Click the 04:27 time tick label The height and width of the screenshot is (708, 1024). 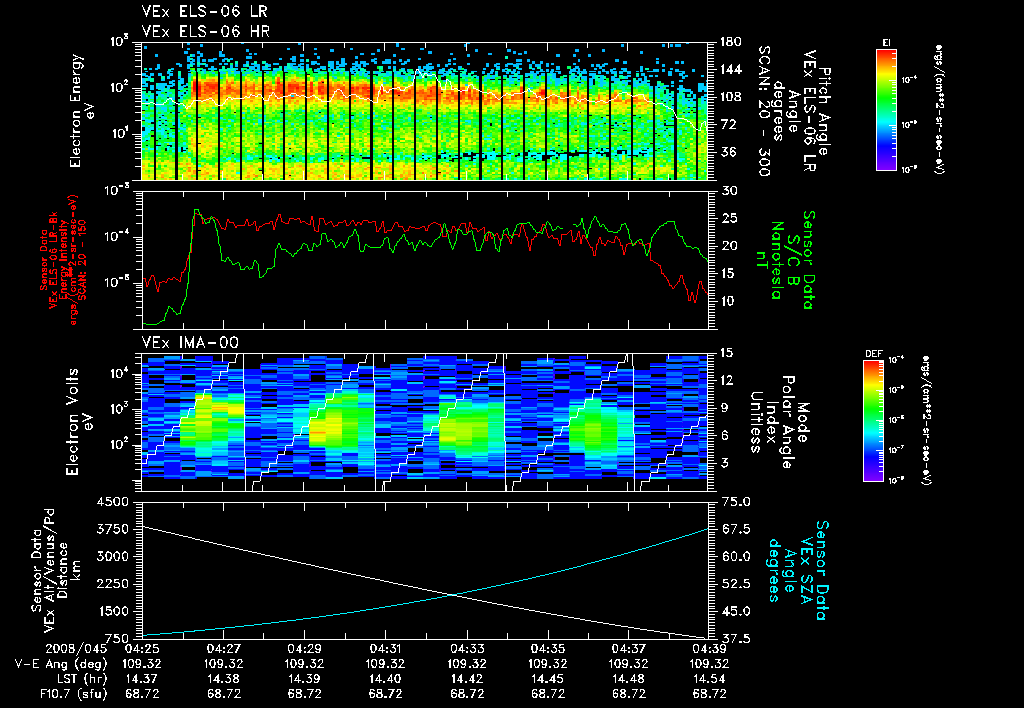pyautogui.click(x=223, y=649)
